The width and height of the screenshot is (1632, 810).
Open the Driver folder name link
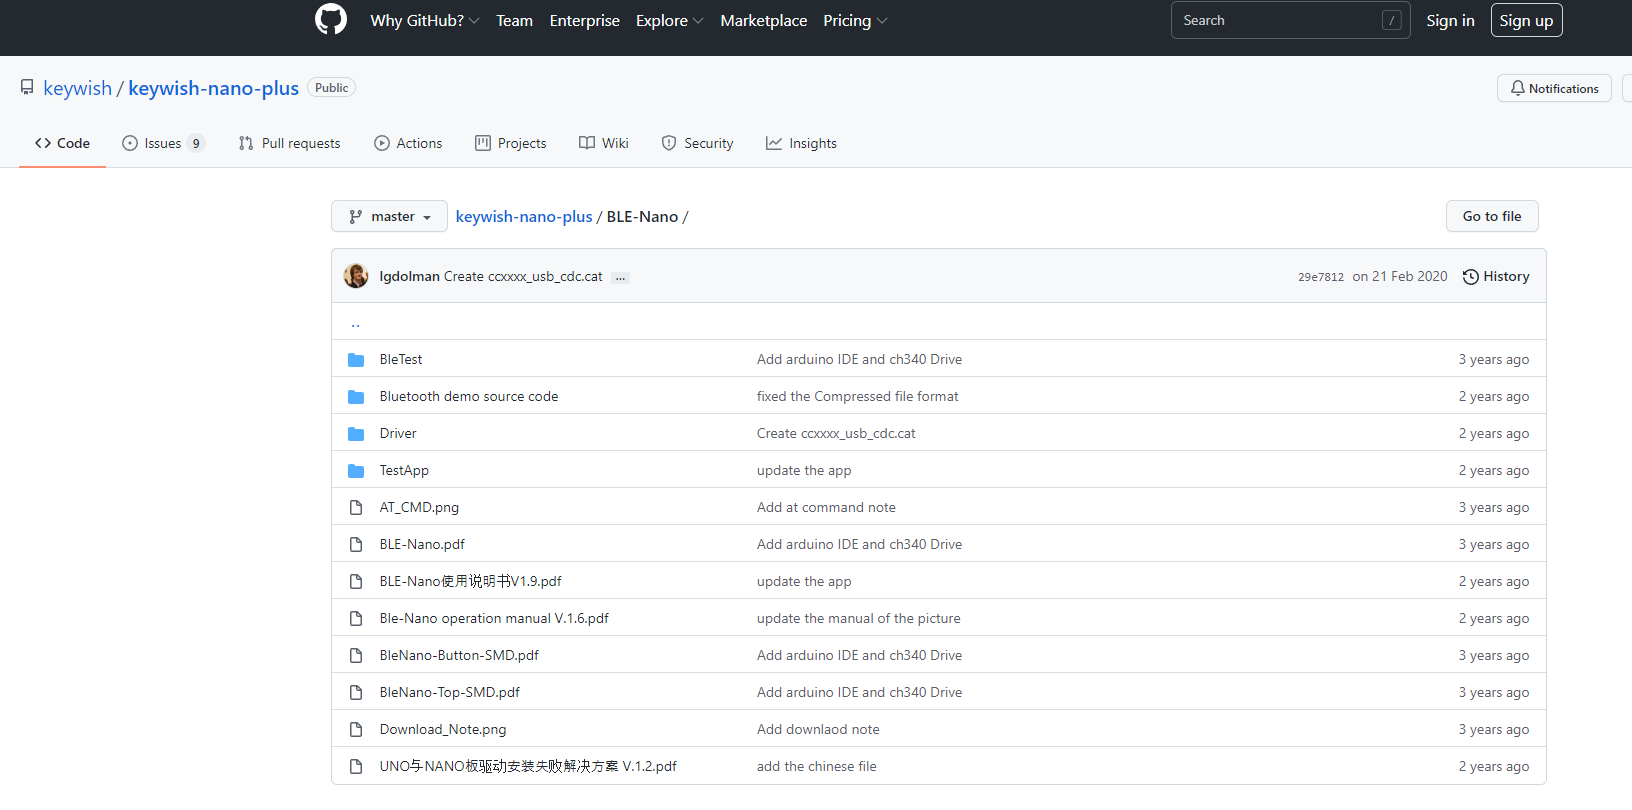398,433
